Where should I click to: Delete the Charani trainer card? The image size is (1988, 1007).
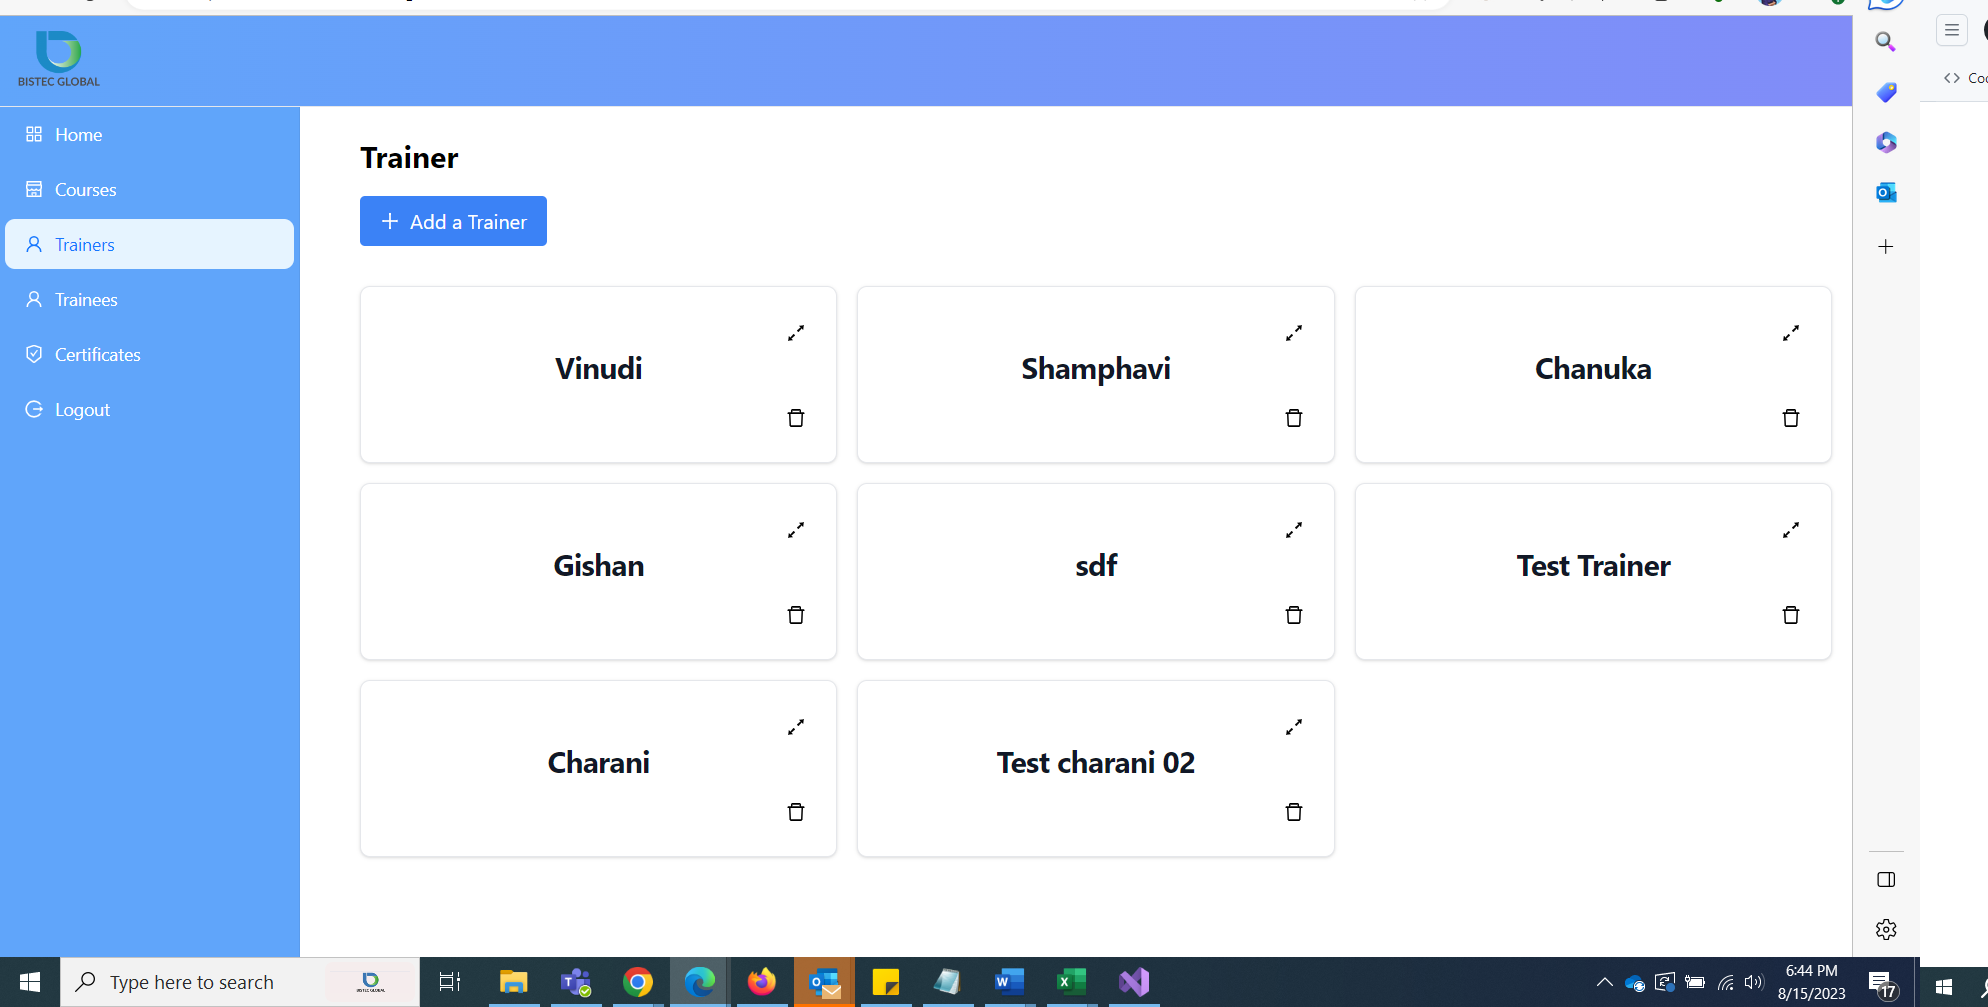tap(795, 812)
